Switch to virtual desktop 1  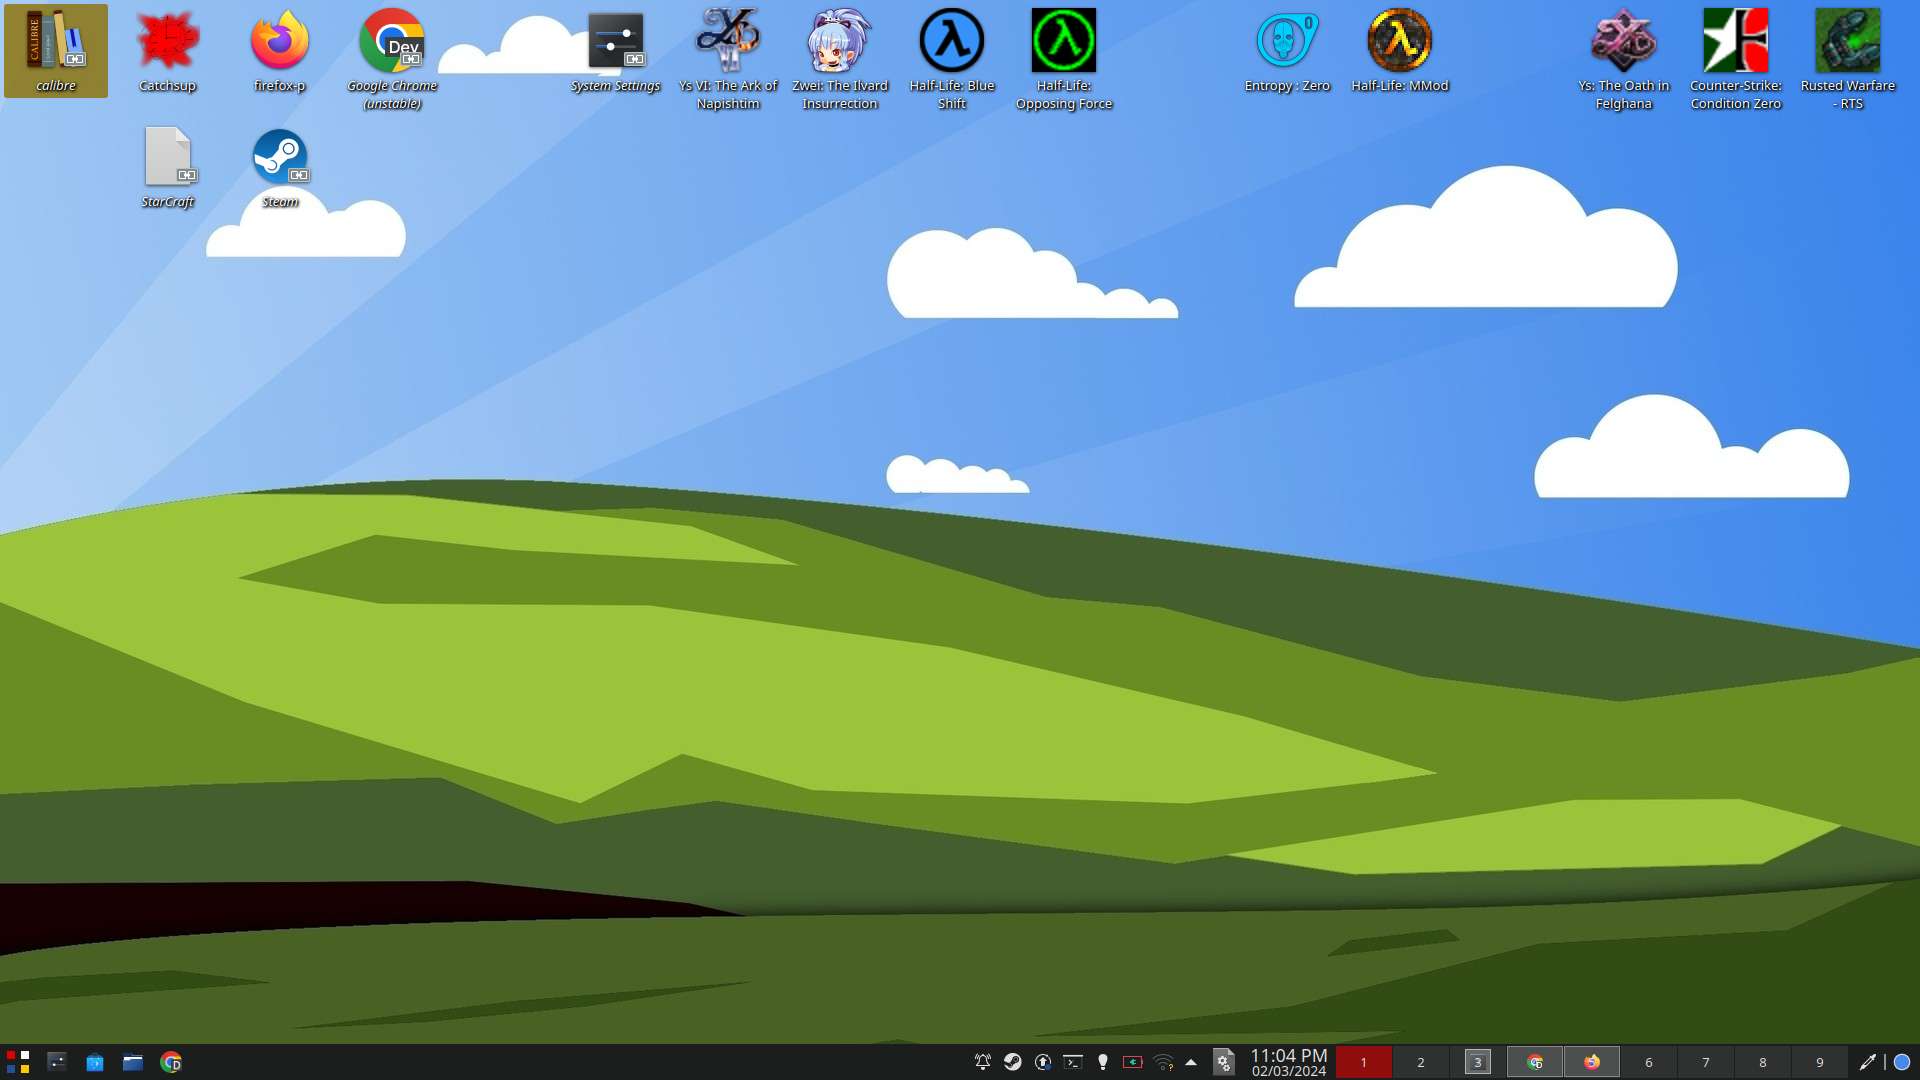pyautogui.click(x=1363, y=1062)
